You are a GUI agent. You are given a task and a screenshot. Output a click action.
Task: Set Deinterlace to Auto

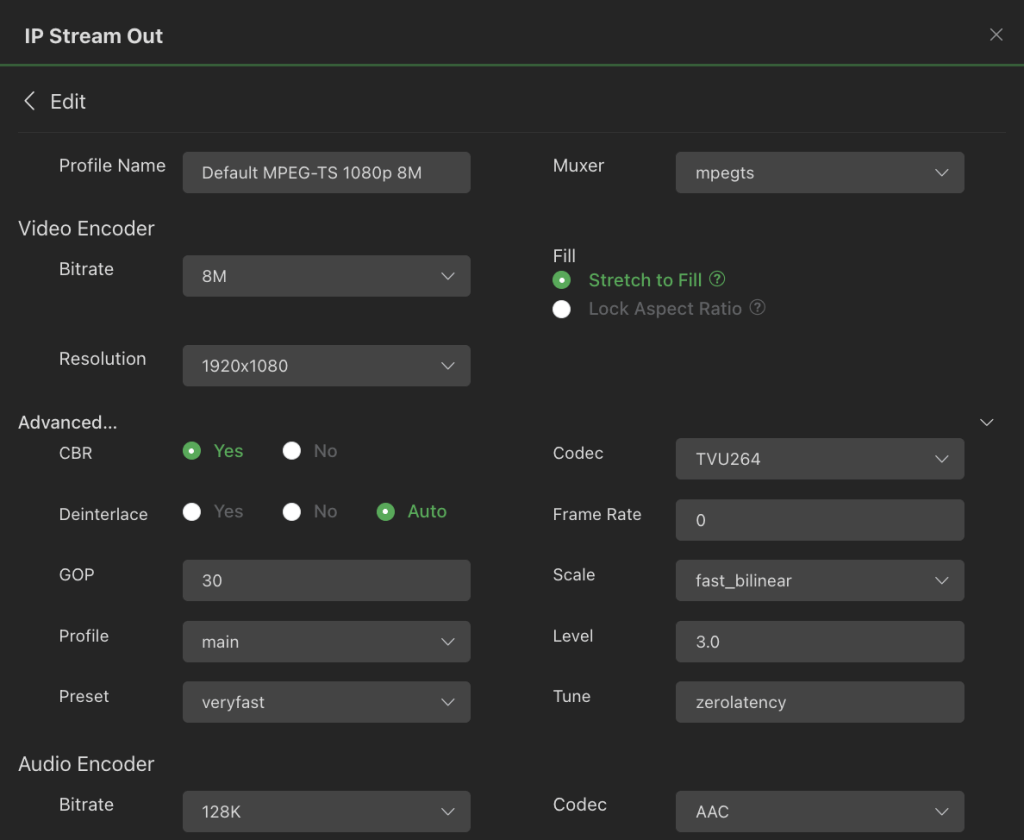coord(386,511)
